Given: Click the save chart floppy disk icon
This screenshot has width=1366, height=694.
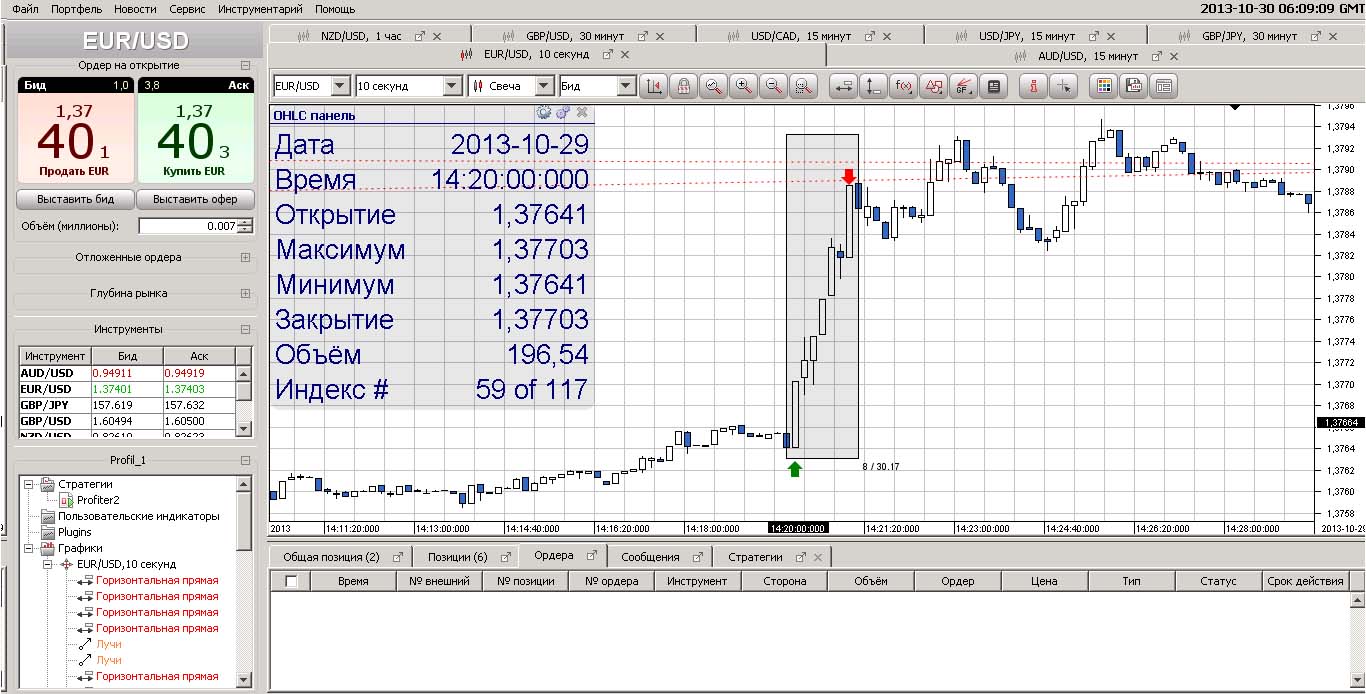Looking at the screenshot, I should coord(1133,86).
